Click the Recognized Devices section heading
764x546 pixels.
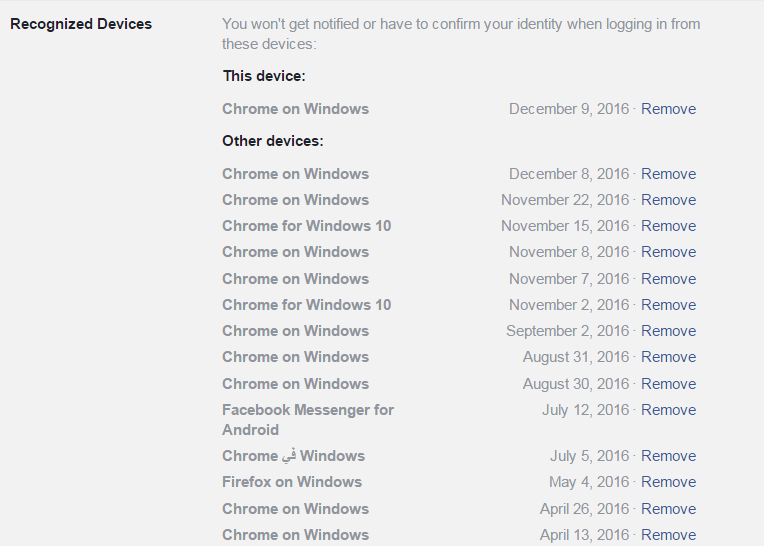pos(81,24)
